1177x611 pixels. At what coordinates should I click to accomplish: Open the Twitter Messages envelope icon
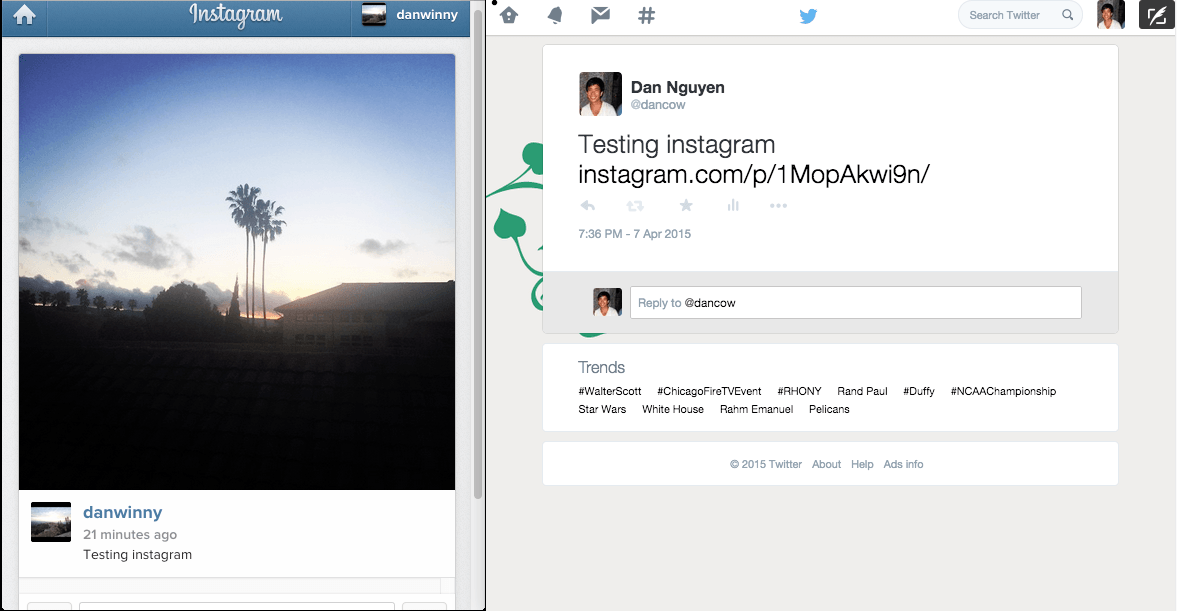coord(601,15)
